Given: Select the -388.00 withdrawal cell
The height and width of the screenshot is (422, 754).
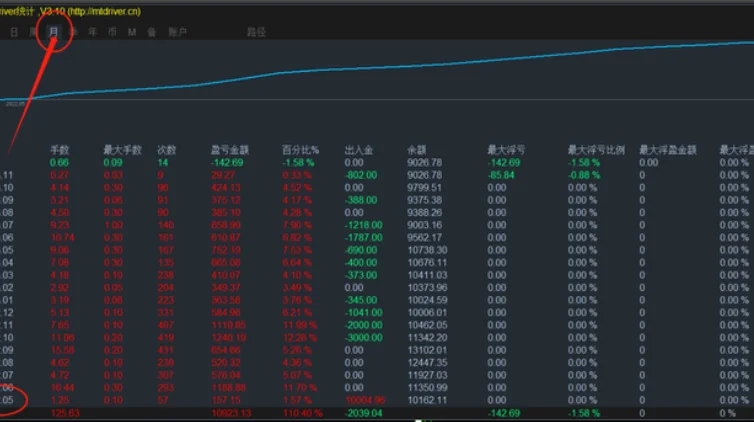Looking at the screenshot, I should coord(361,200).
